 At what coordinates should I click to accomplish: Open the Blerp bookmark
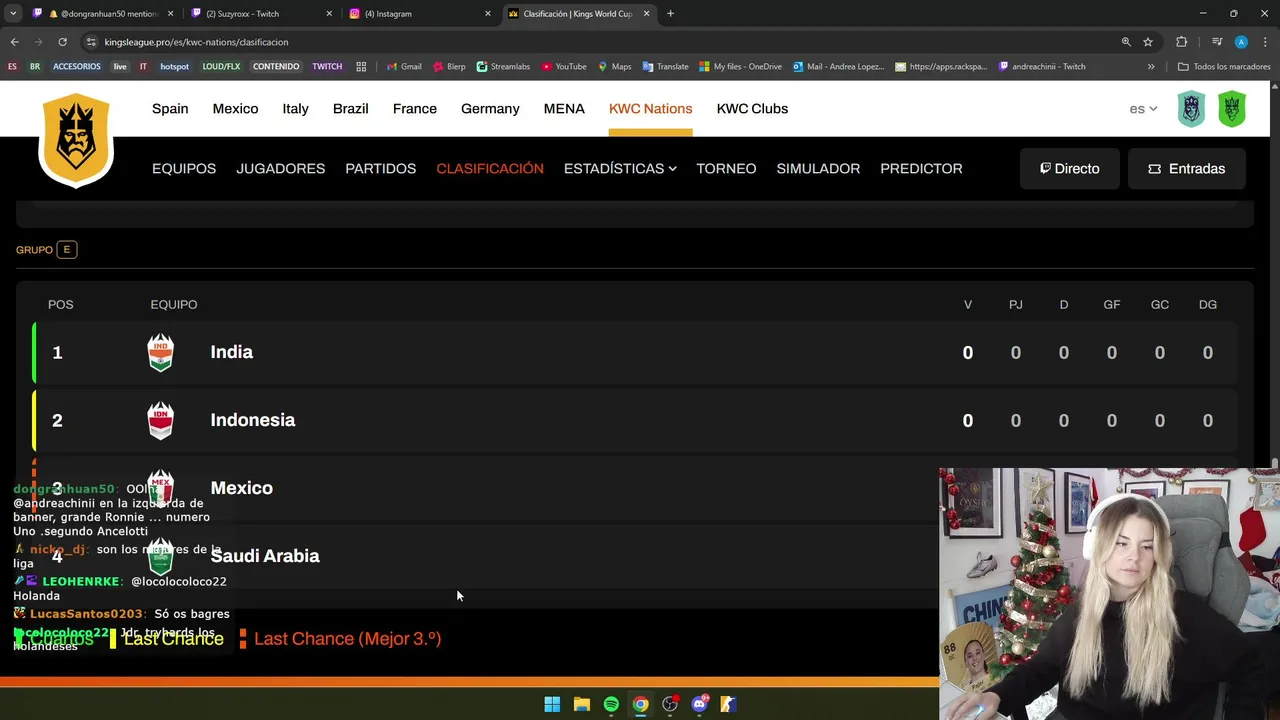tap(449, 67)
